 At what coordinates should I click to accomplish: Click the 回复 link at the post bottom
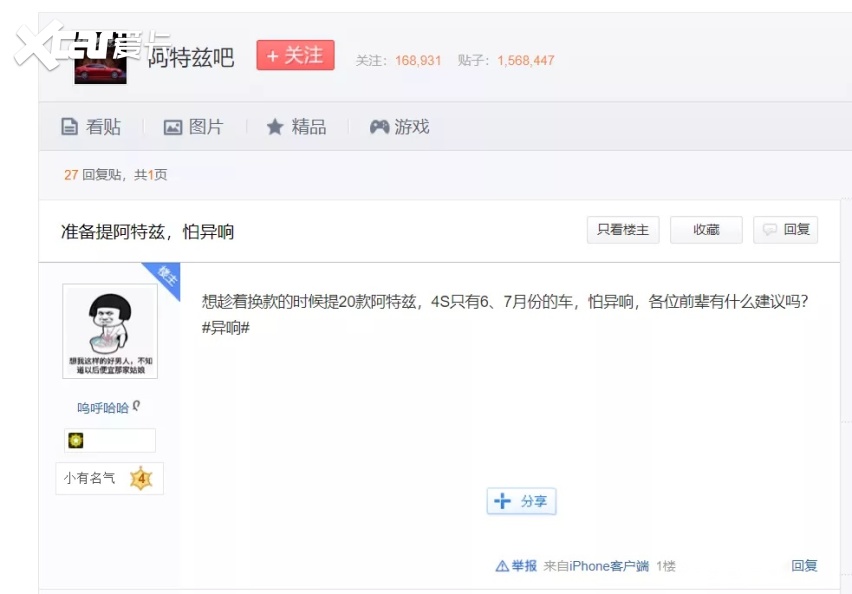[x=804, y=566]
